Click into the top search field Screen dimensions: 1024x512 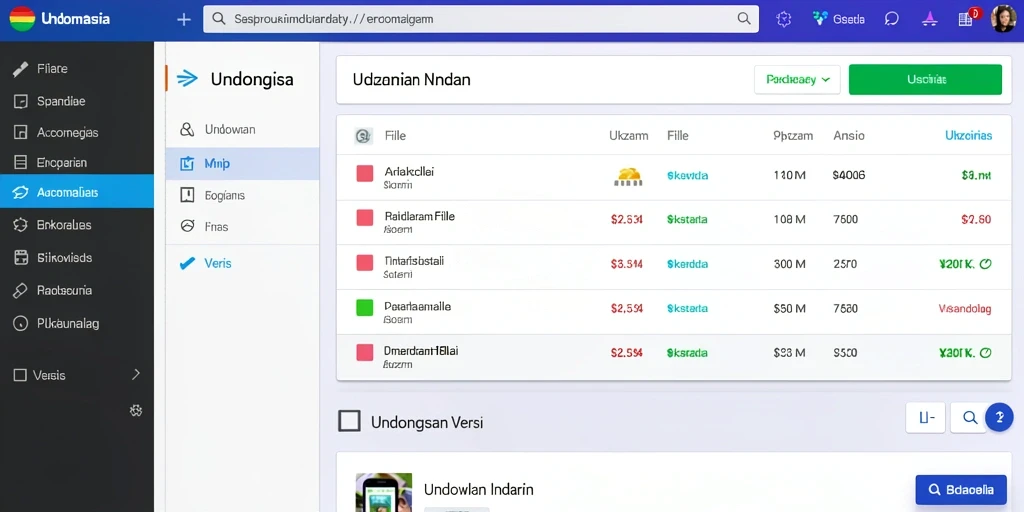click(x=481, y=19)
